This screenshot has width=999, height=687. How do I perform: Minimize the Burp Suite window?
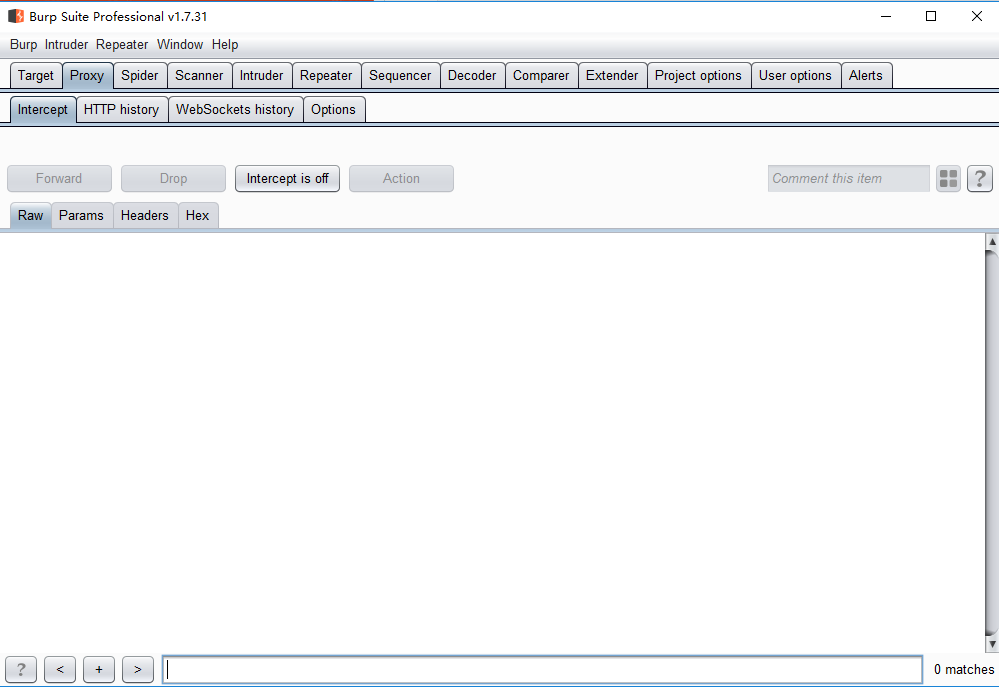886,16
